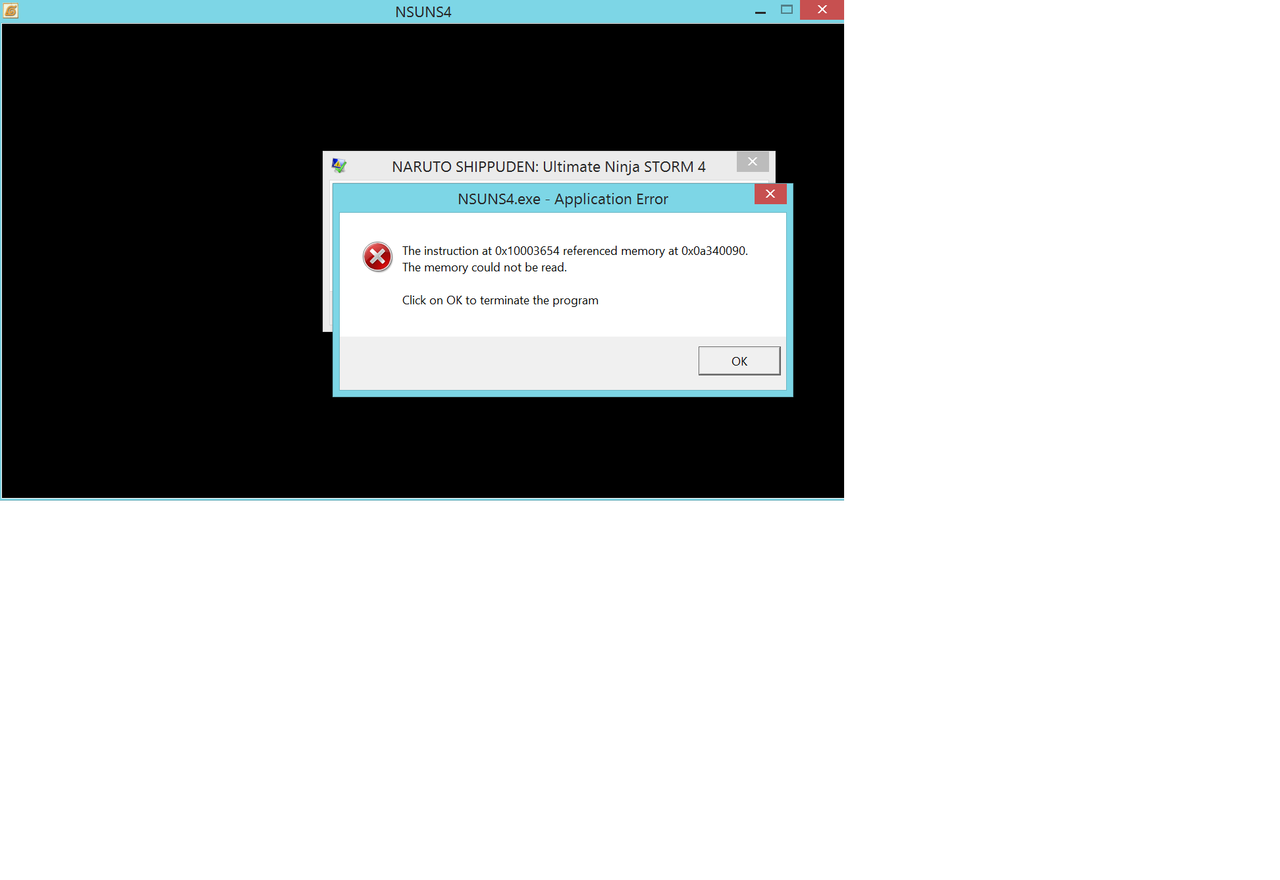1280x880 pixels.
Task: Maximize the NSUNS4 window
Action: pos(787,10)
